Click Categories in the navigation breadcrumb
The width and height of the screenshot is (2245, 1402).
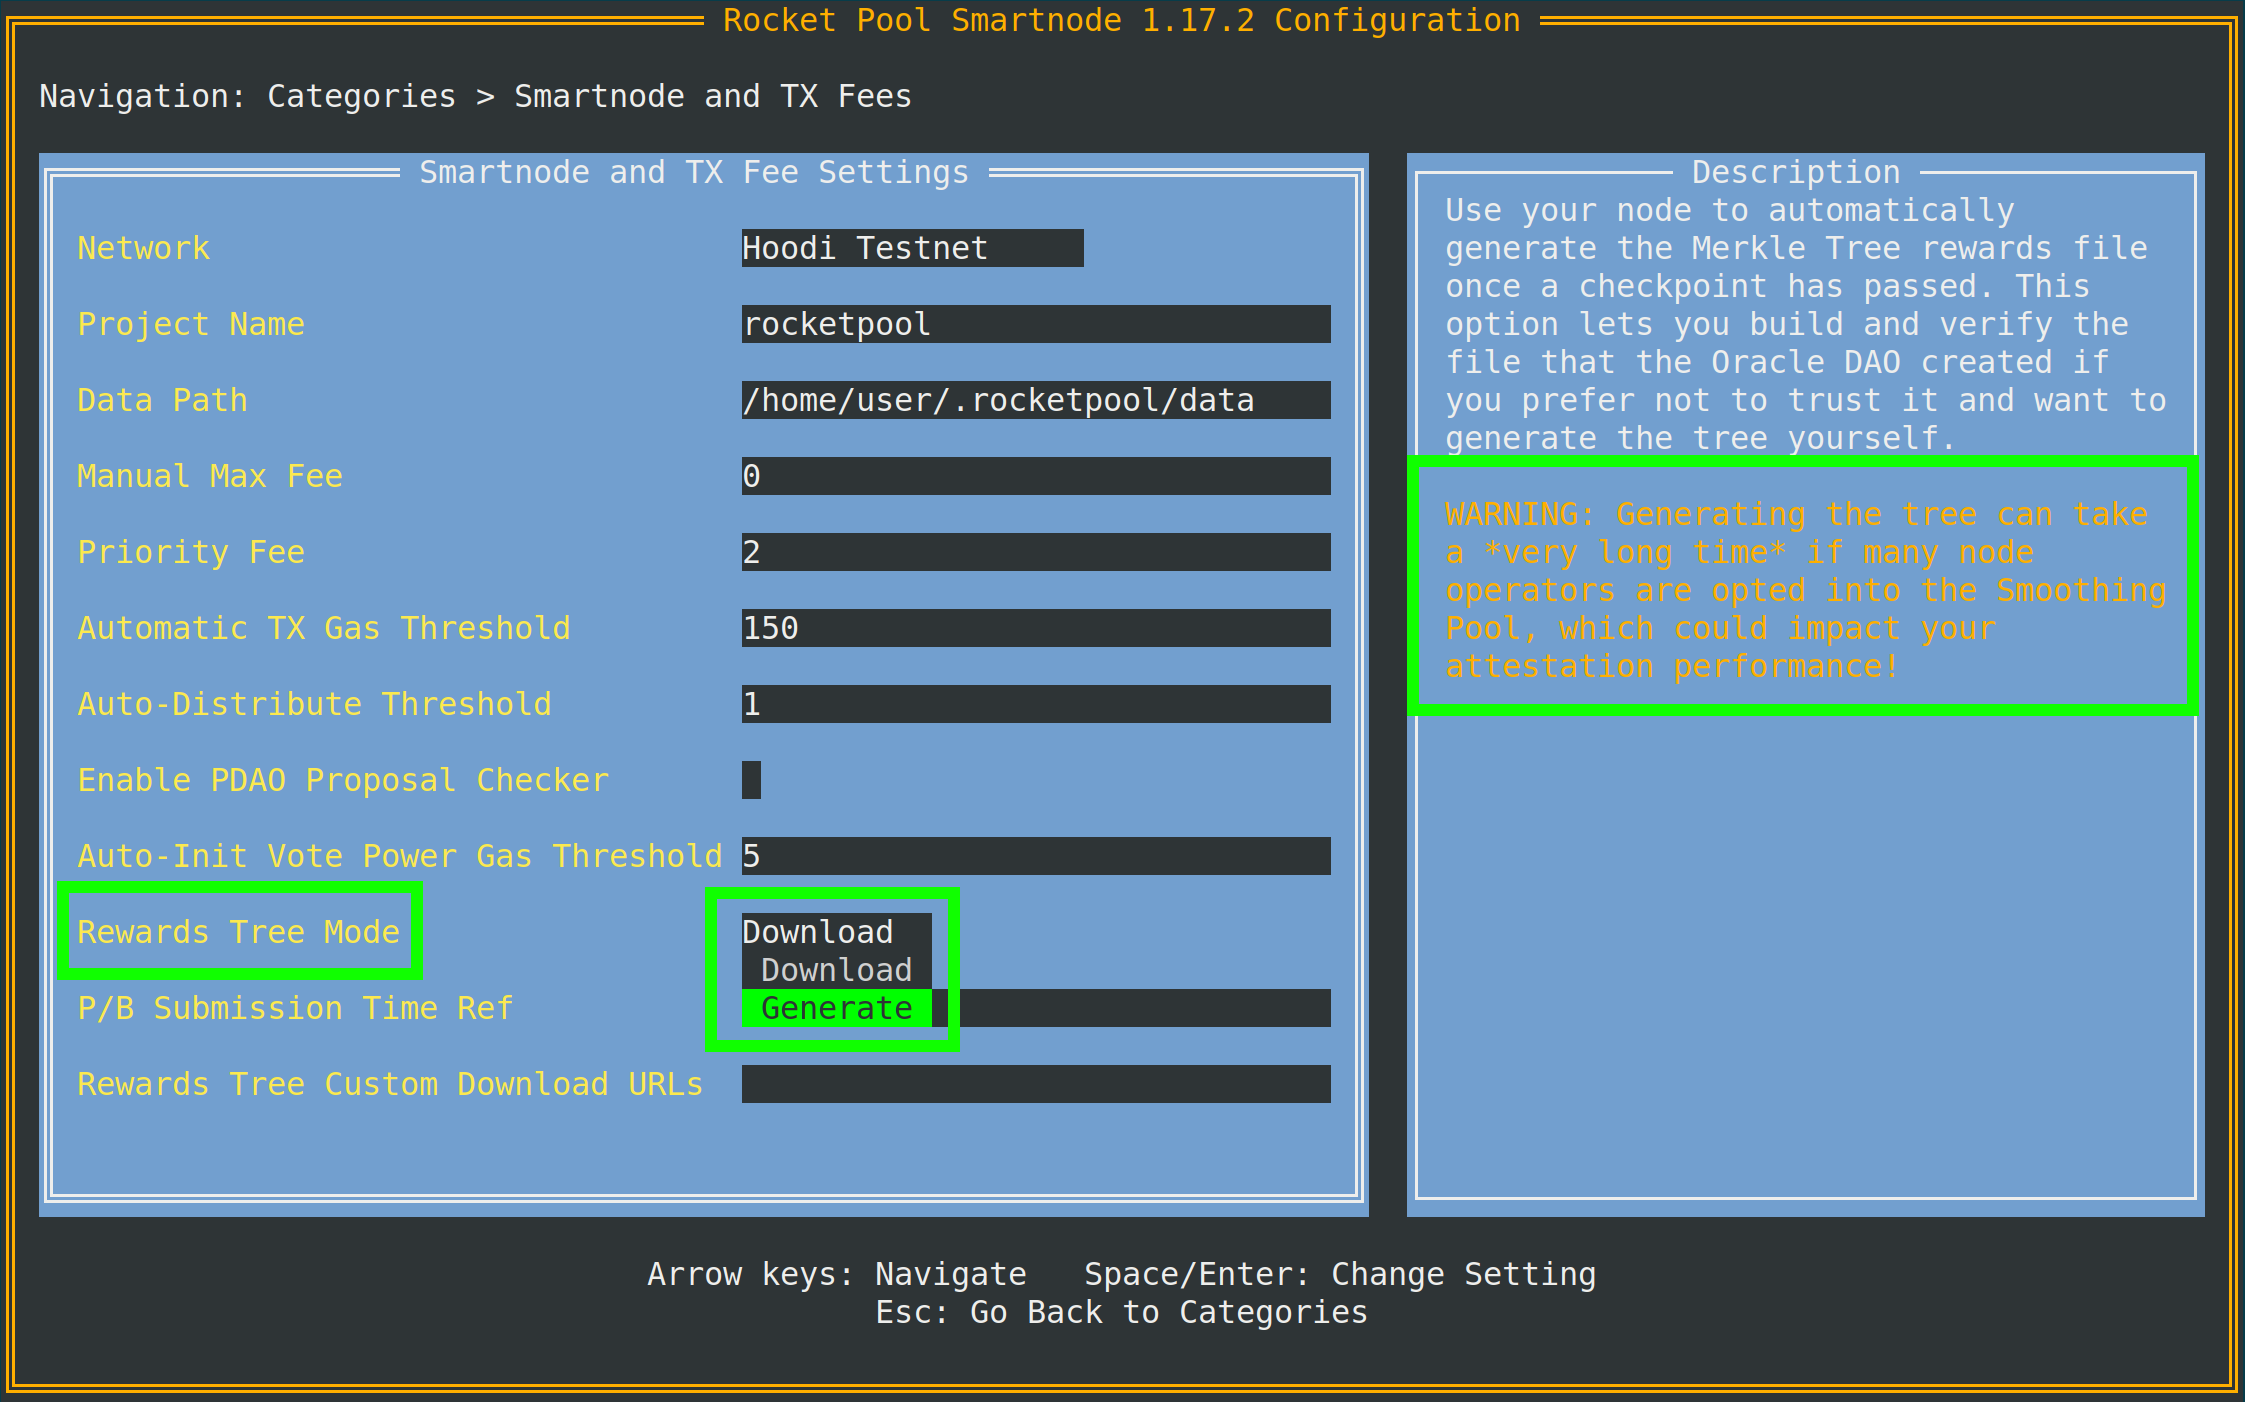[x=361, y=96]
